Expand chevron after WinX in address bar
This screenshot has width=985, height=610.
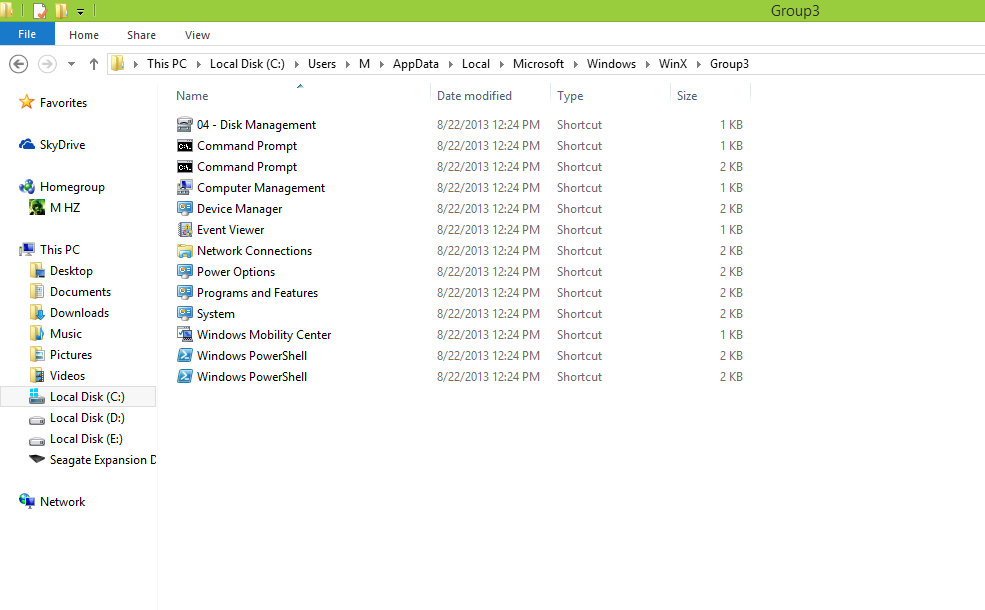tap(699, 64)
